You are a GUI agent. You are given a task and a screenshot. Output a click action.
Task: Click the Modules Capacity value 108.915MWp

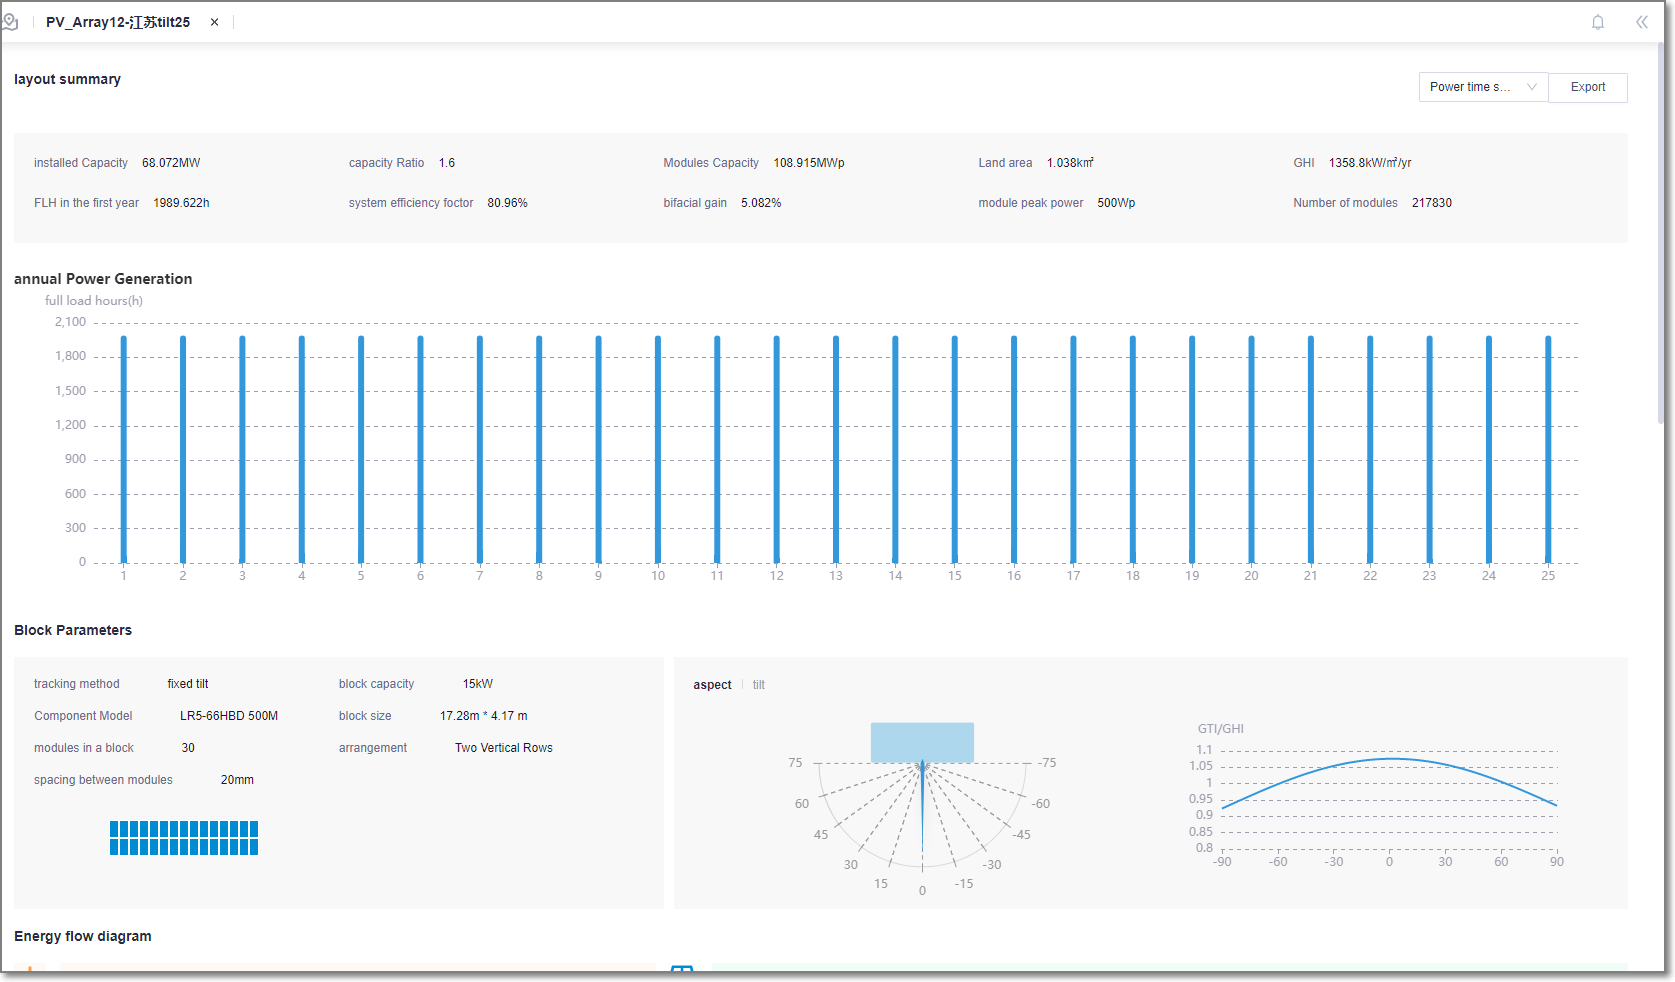809,163
